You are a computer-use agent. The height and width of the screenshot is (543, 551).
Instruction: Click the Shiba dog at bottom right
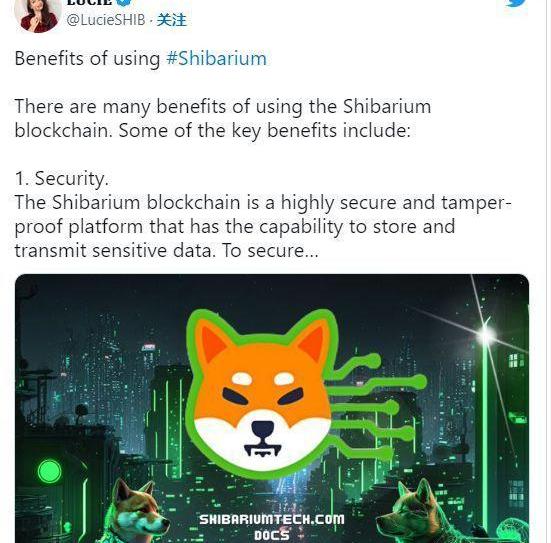[416, 512]
